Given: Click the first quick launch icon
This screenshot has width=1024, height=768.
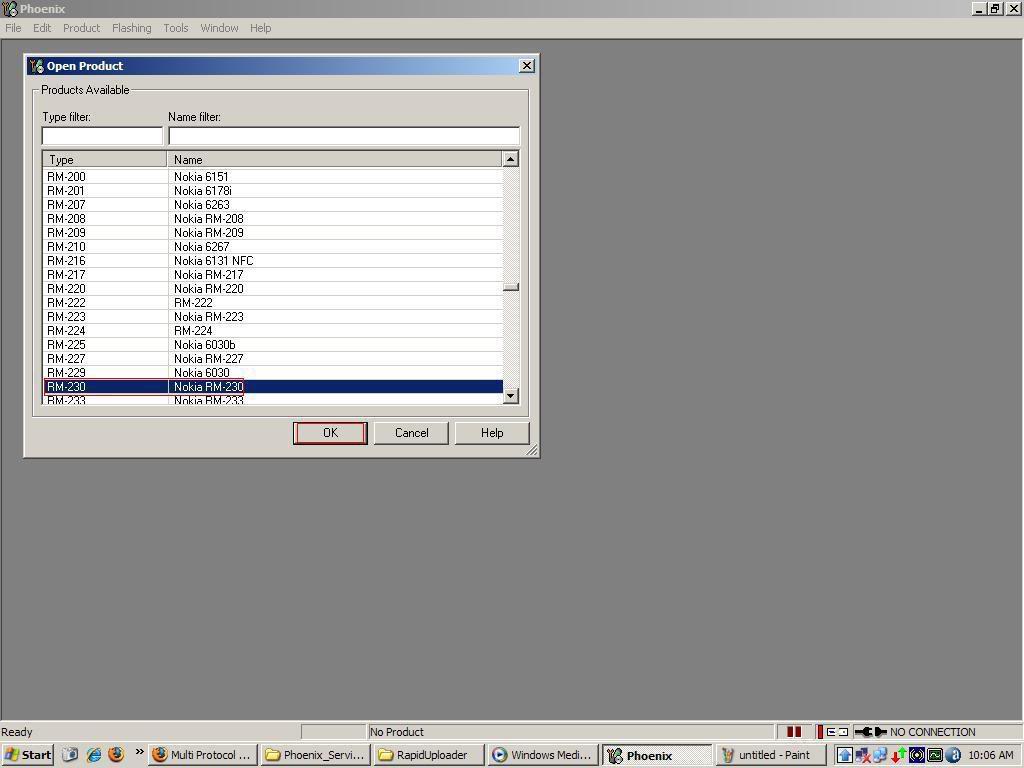Looking at the screenshot, I should [70, 755].
